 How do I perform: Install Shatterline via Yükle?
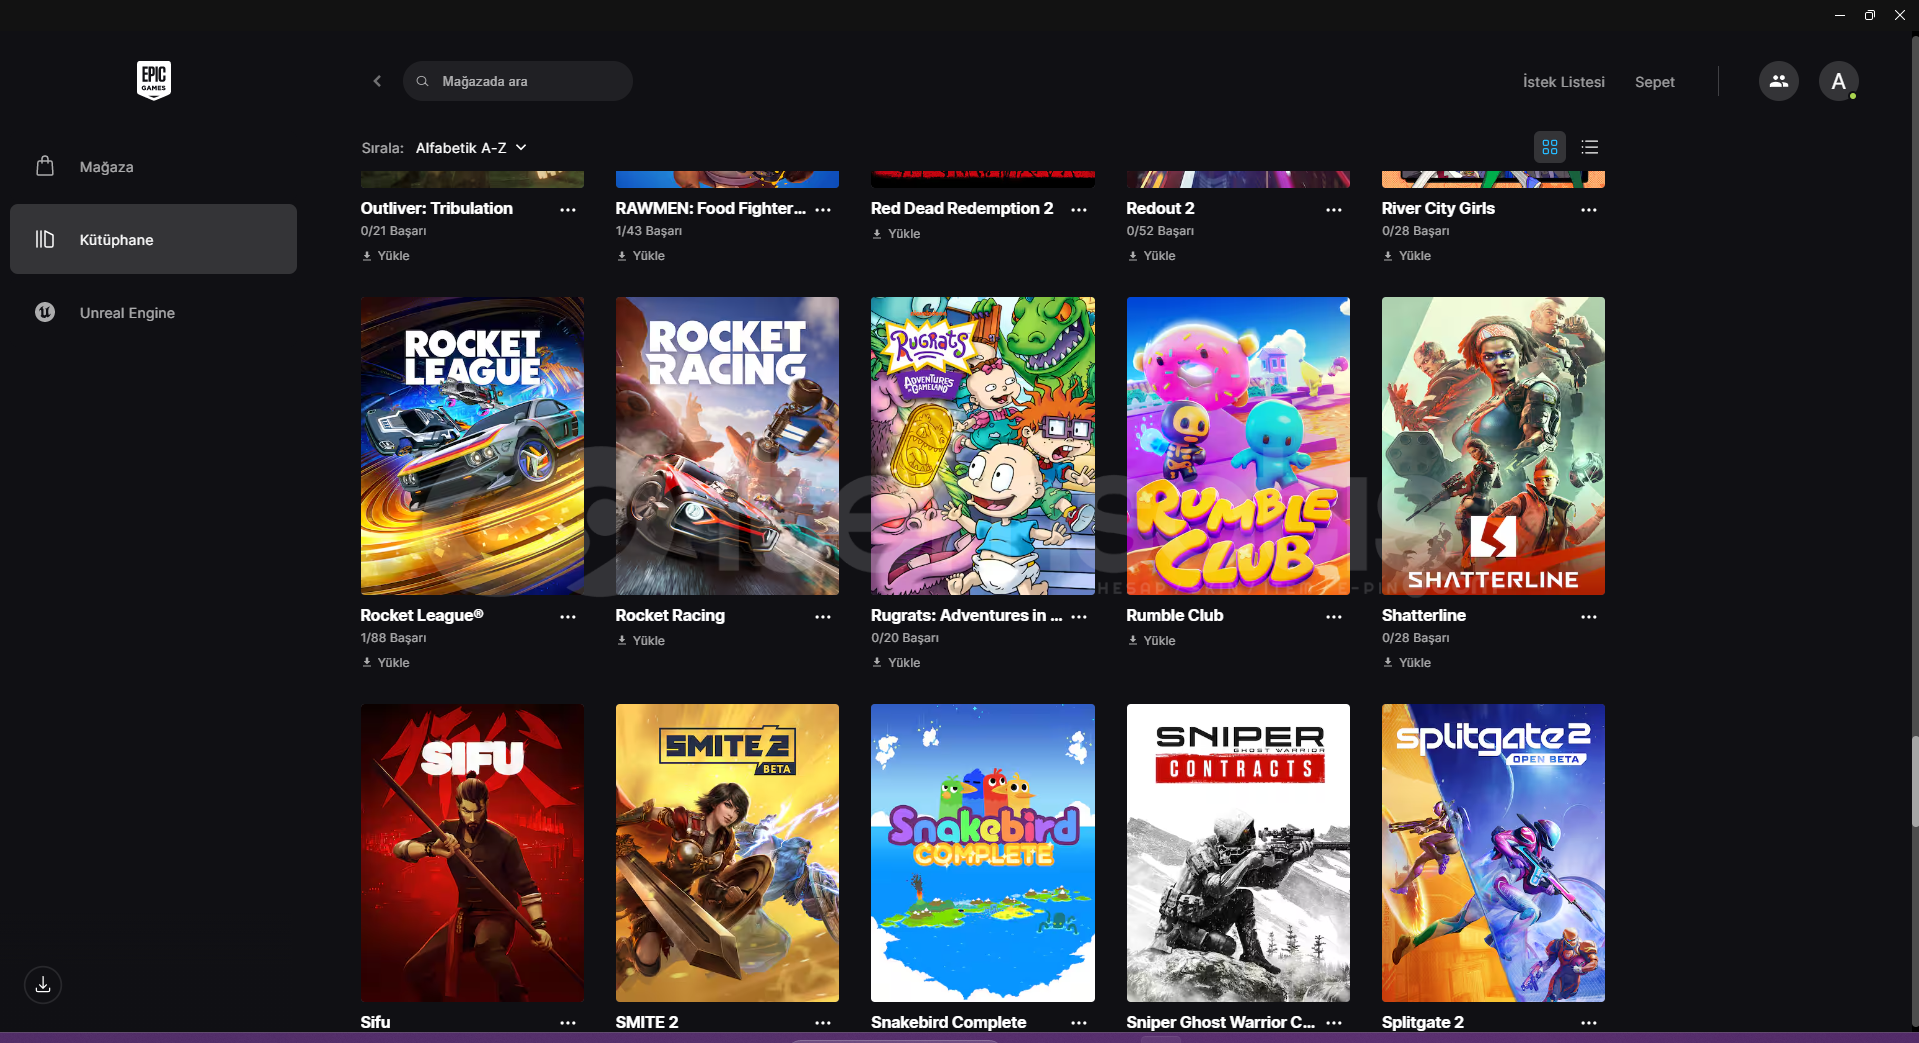click(1406, 663)
